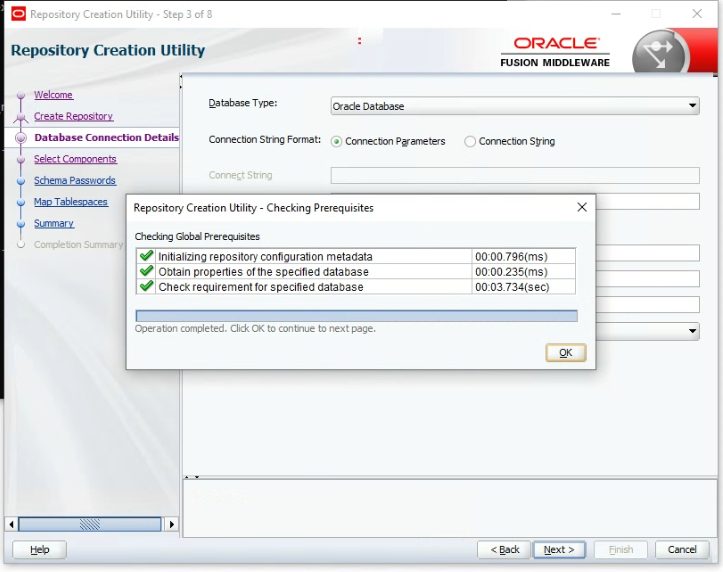Click the 00:00.796(ms) time cell
723x572 pixels.
523,256
